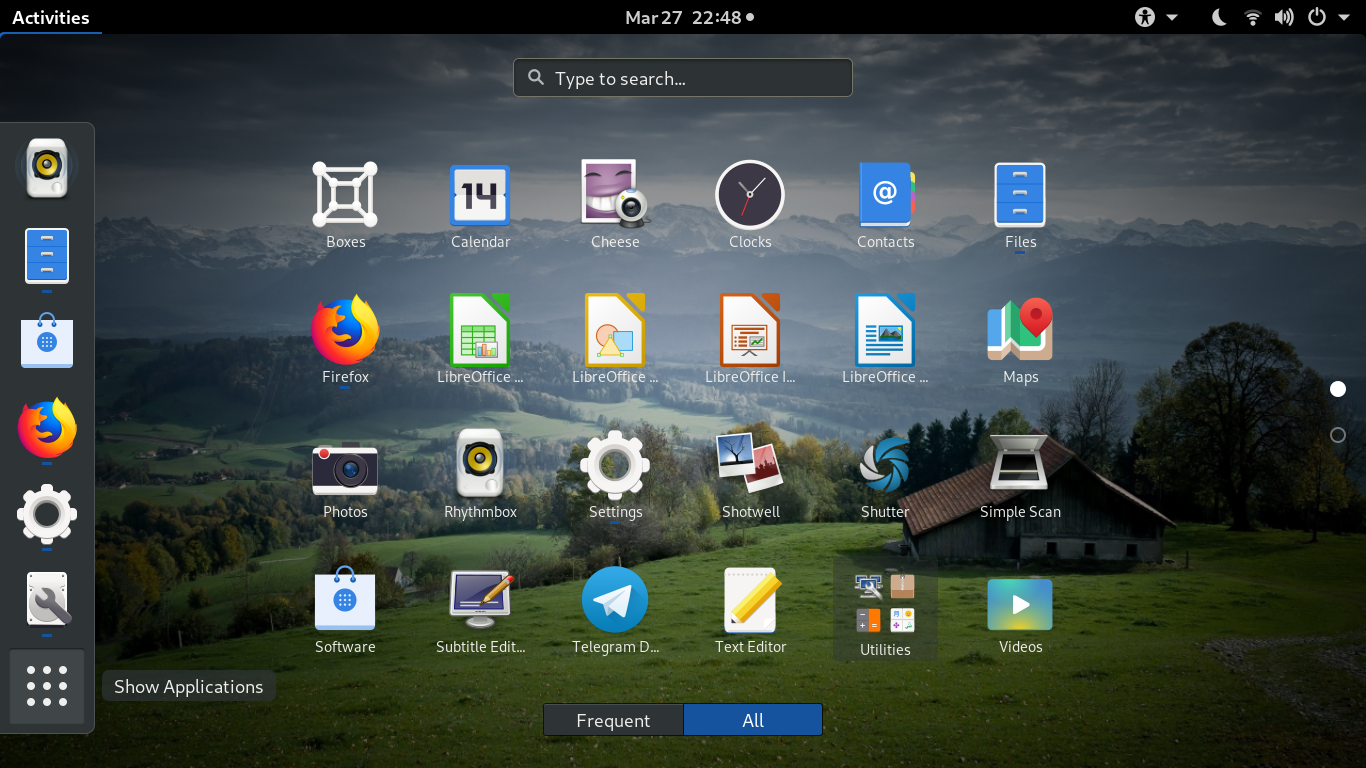This screenshot has height=768, width=1366.
Task: Click the Type to search field
Action: (x=683, y=78)
